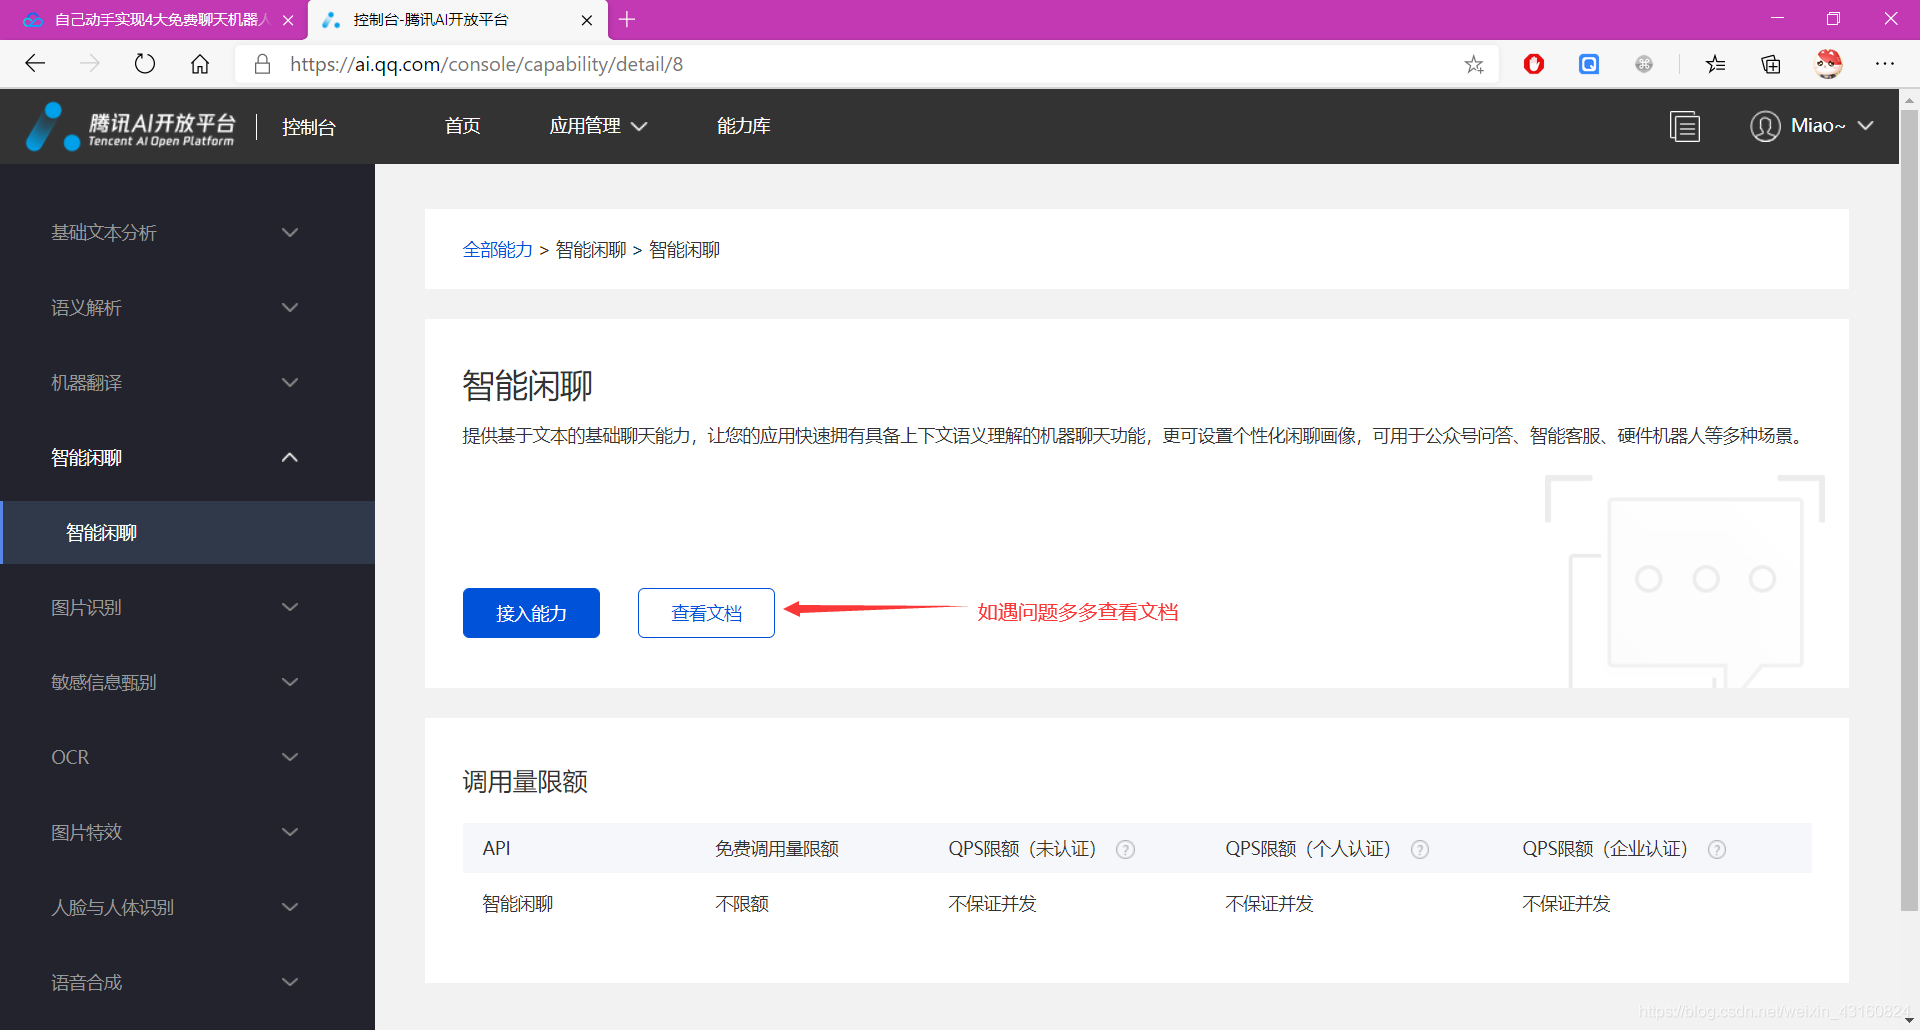Reload the page with the refresh icon
This screenshot has height=1030, width=1920.
coord(145,64)
